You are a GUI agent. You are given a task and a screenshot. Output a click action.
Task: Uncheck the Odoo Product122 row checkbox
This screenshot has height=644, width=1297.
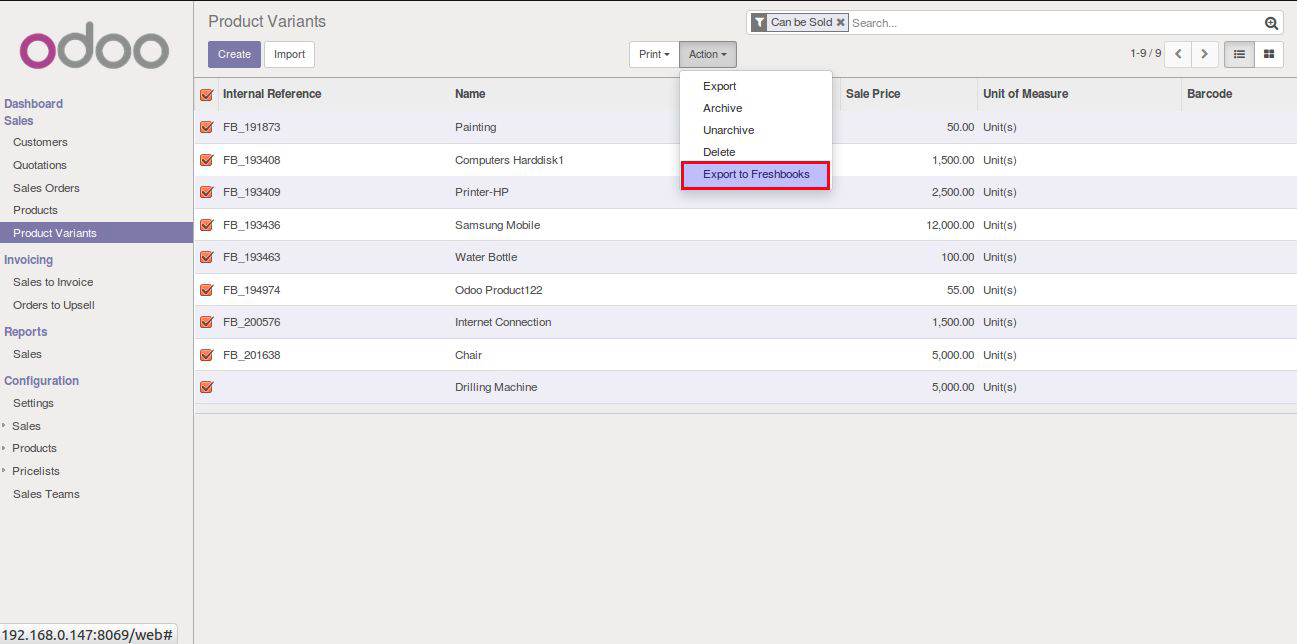tap(206, 290)
